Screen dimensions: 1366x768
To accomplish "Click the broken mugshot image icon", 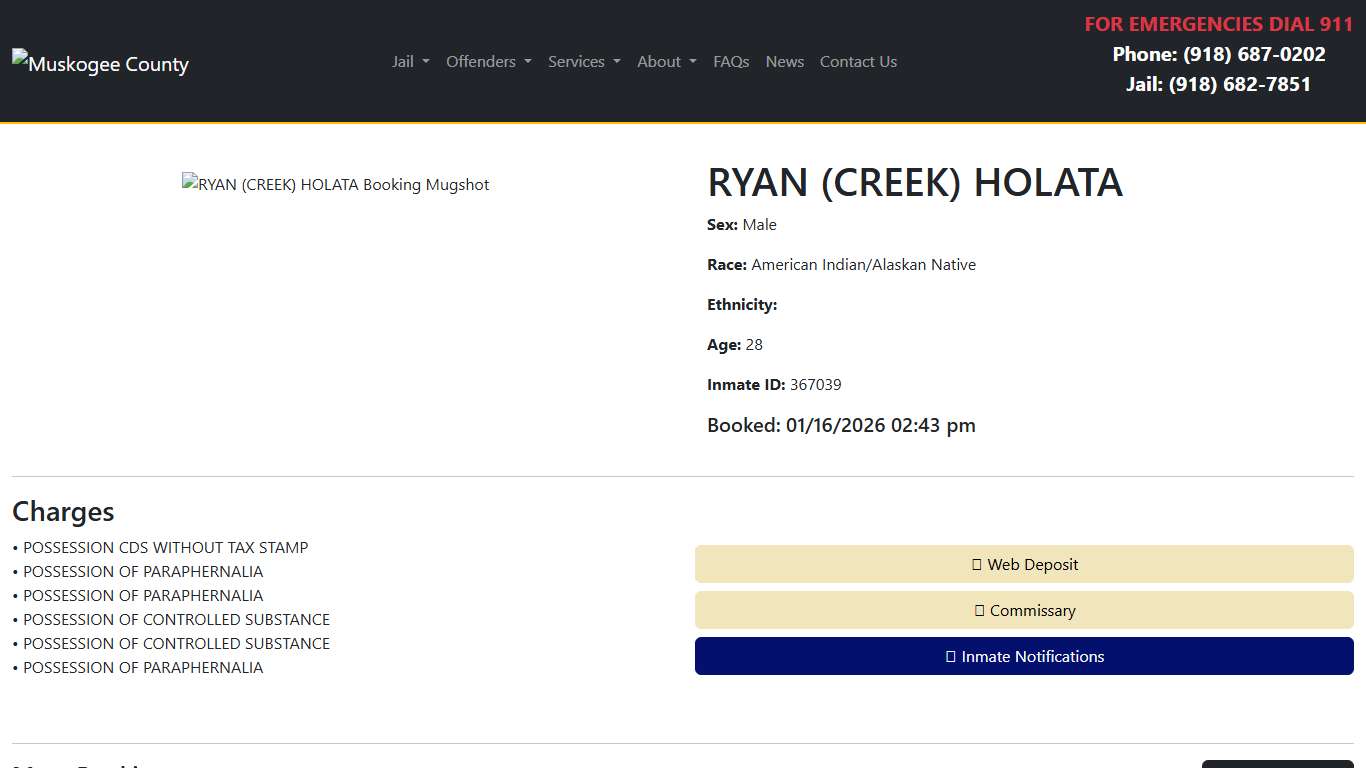I will (190, 183).
